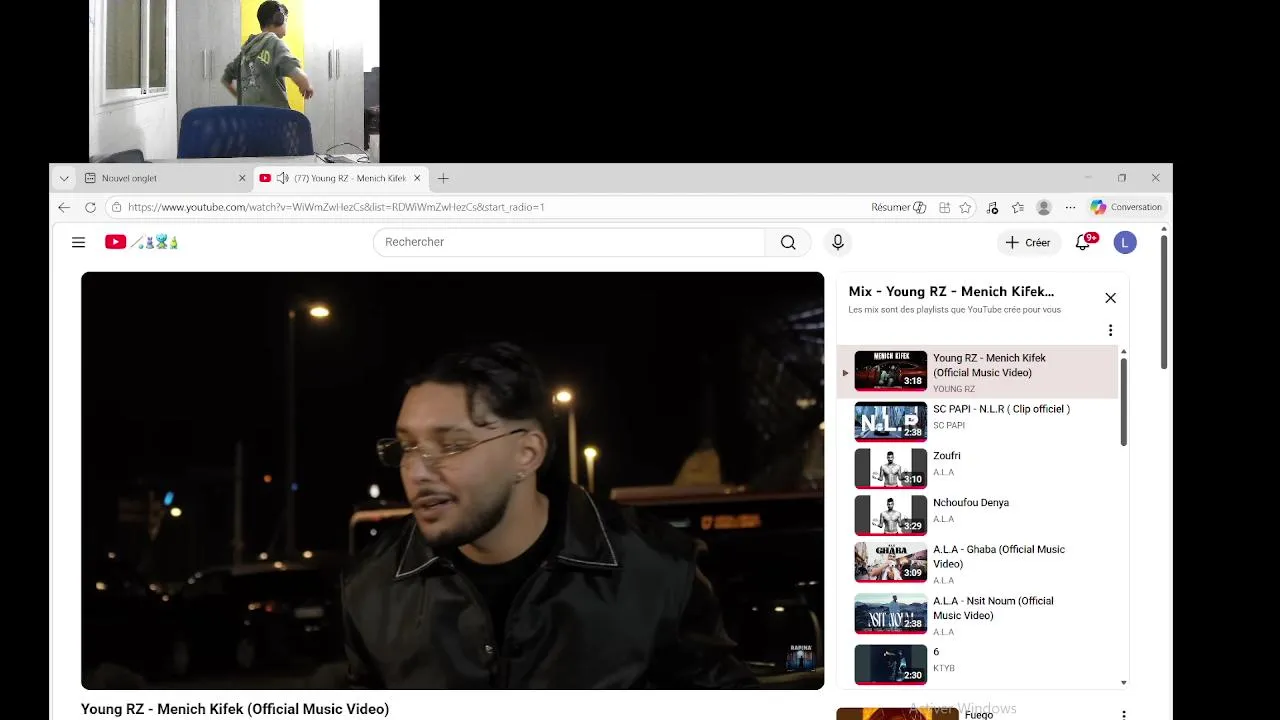Open the Edge settings three-dots menu

tap(1070, 207)
